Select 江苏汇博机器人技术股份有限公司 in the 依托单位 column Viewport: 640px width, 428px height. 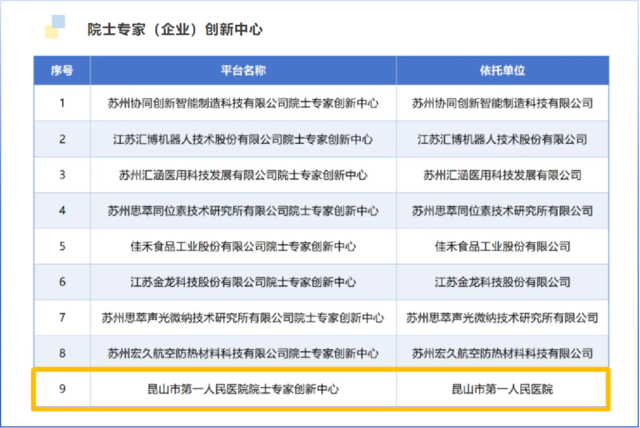pos(502,139)
